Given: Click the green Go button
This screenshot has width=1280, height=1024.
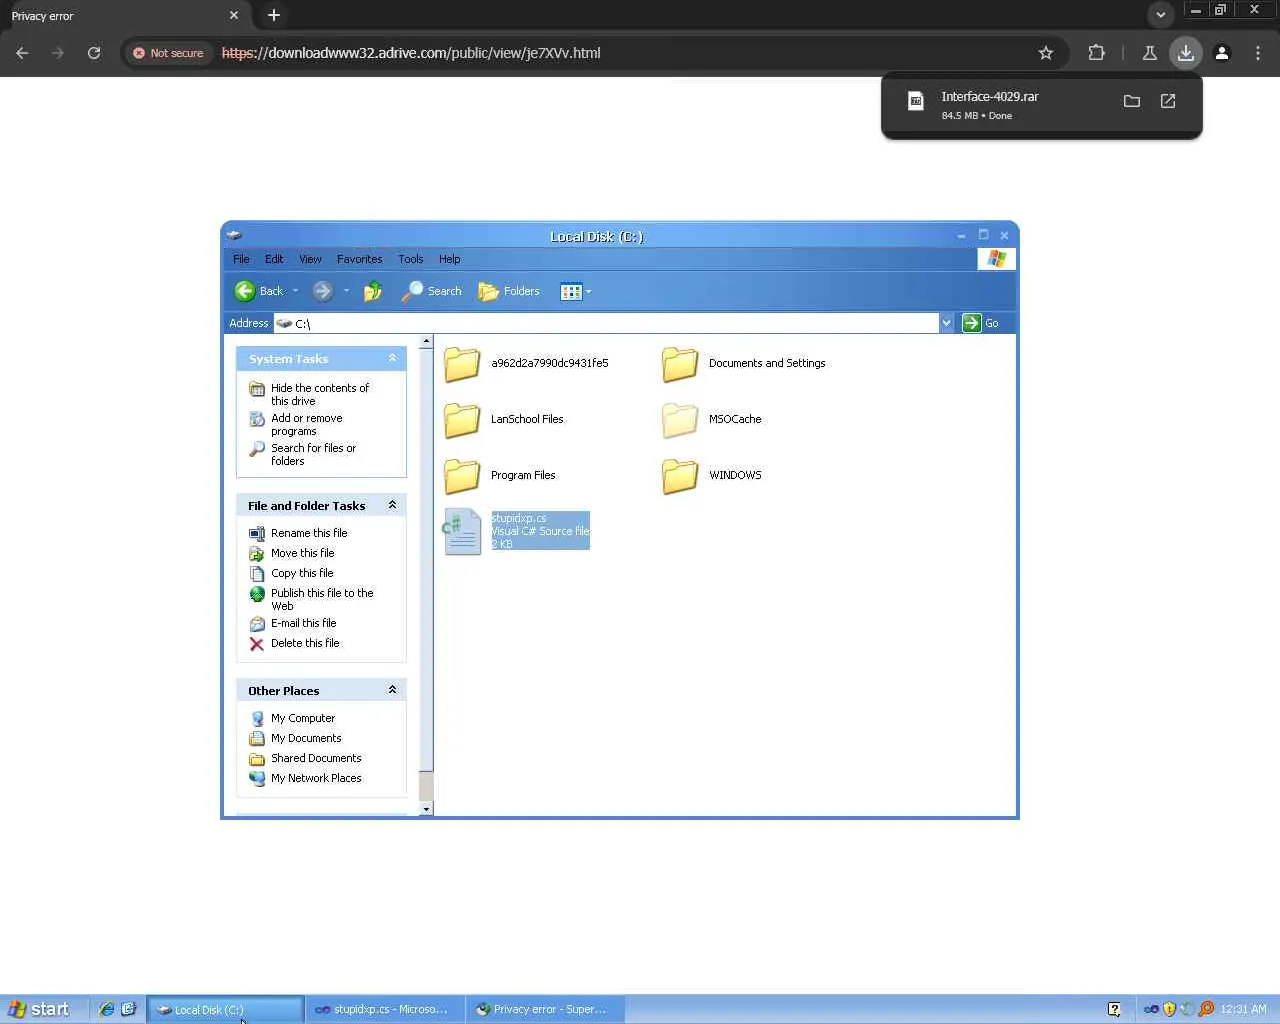Looking at the screenshot, I should click(980, 323).
